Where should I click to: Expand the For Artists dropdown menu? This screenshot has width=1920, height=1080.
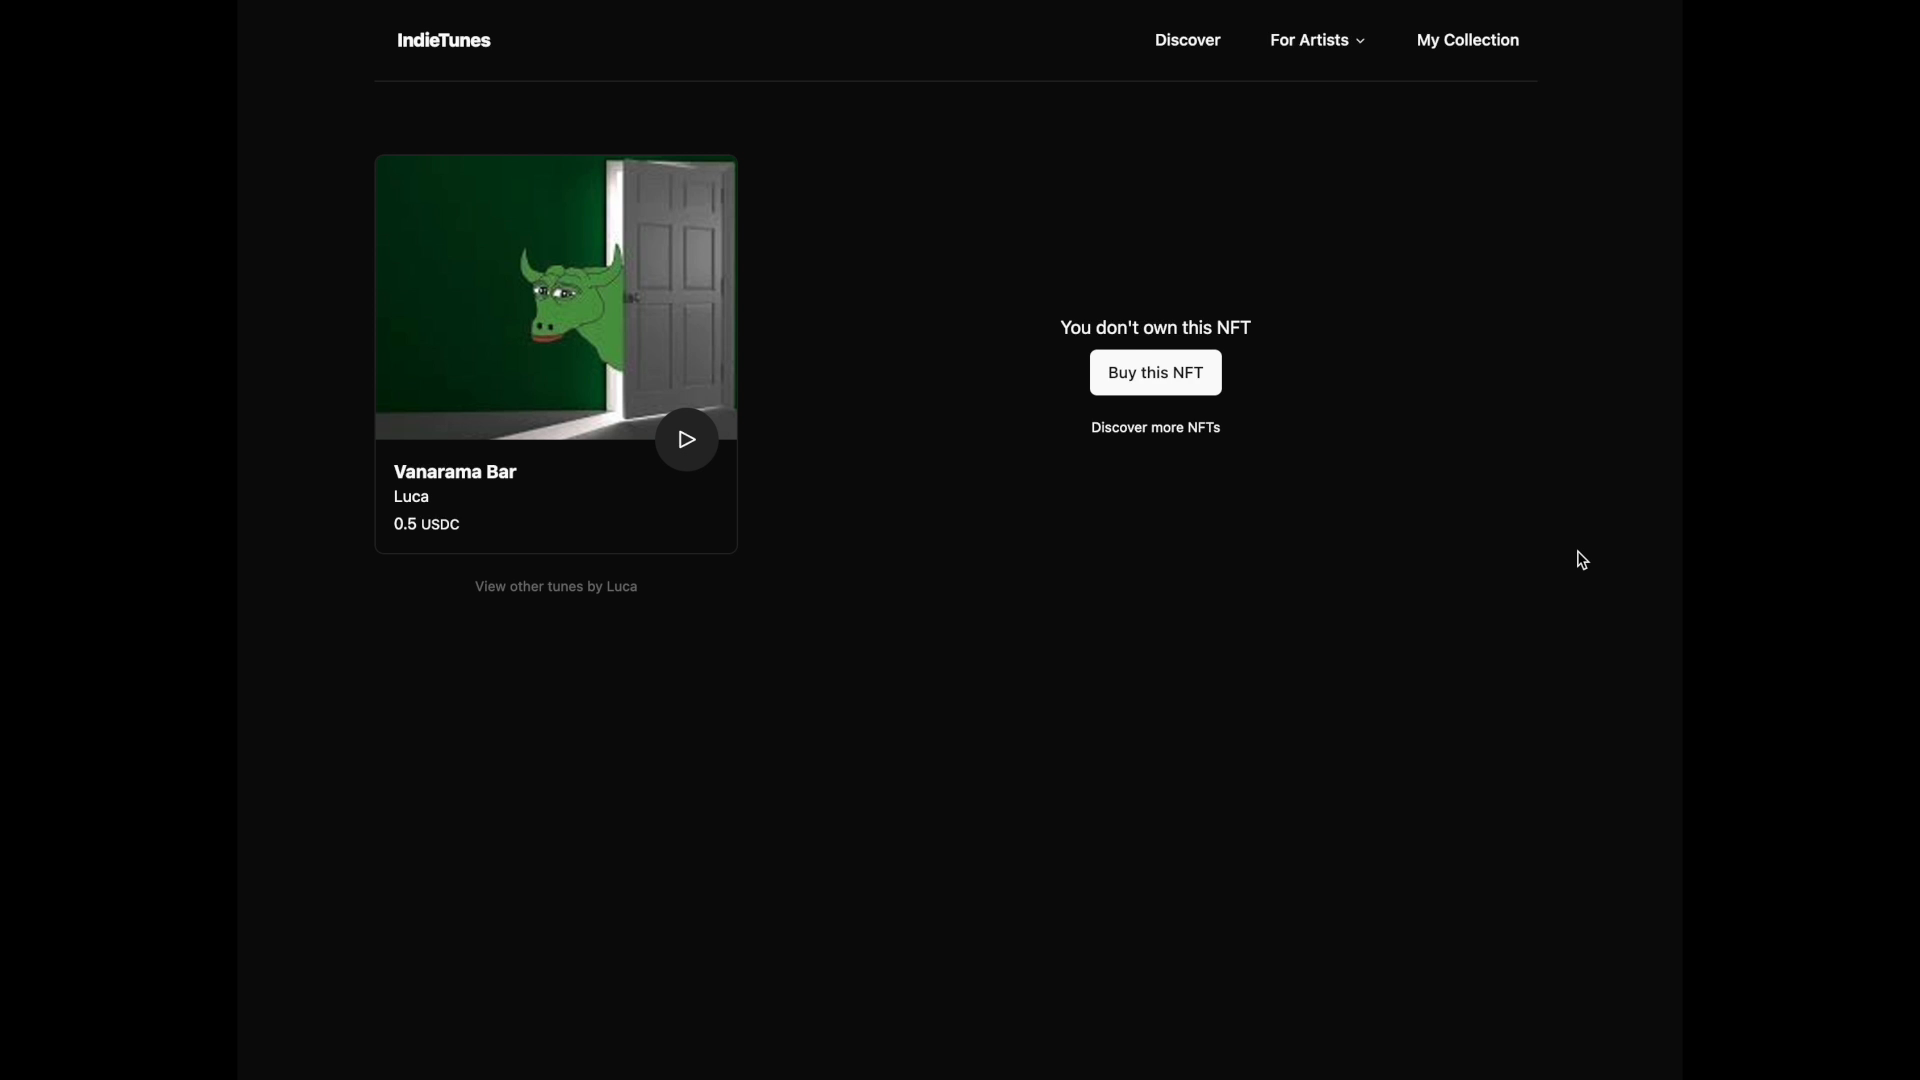1317,40
